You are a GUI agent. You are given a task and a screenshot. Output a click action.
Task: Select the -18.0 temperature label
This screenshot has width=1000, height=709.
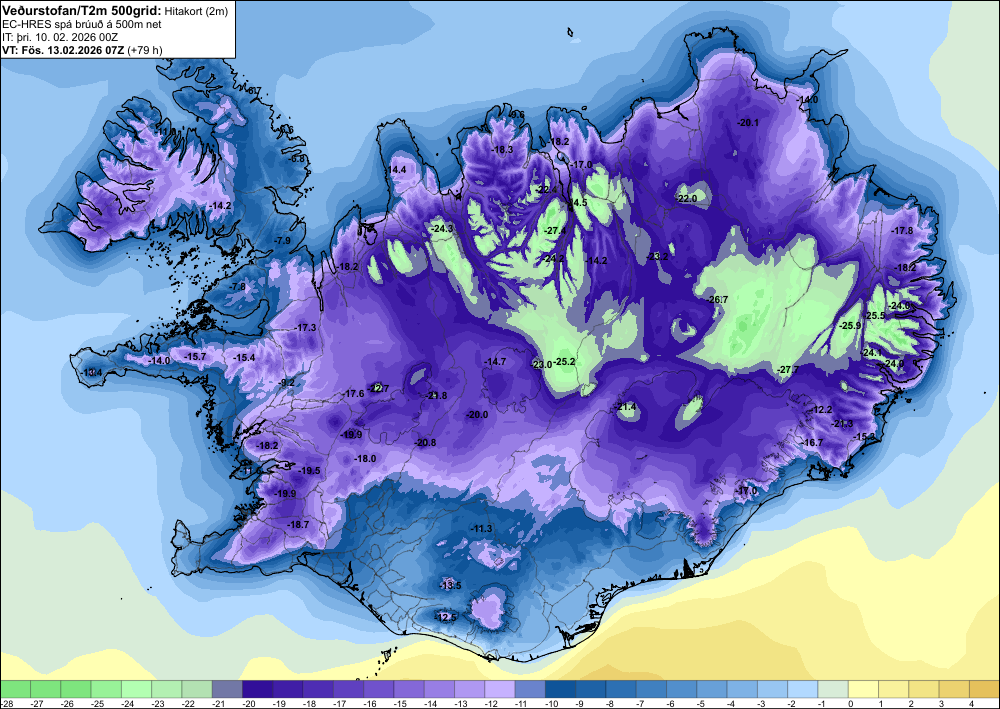pos(365,458)
